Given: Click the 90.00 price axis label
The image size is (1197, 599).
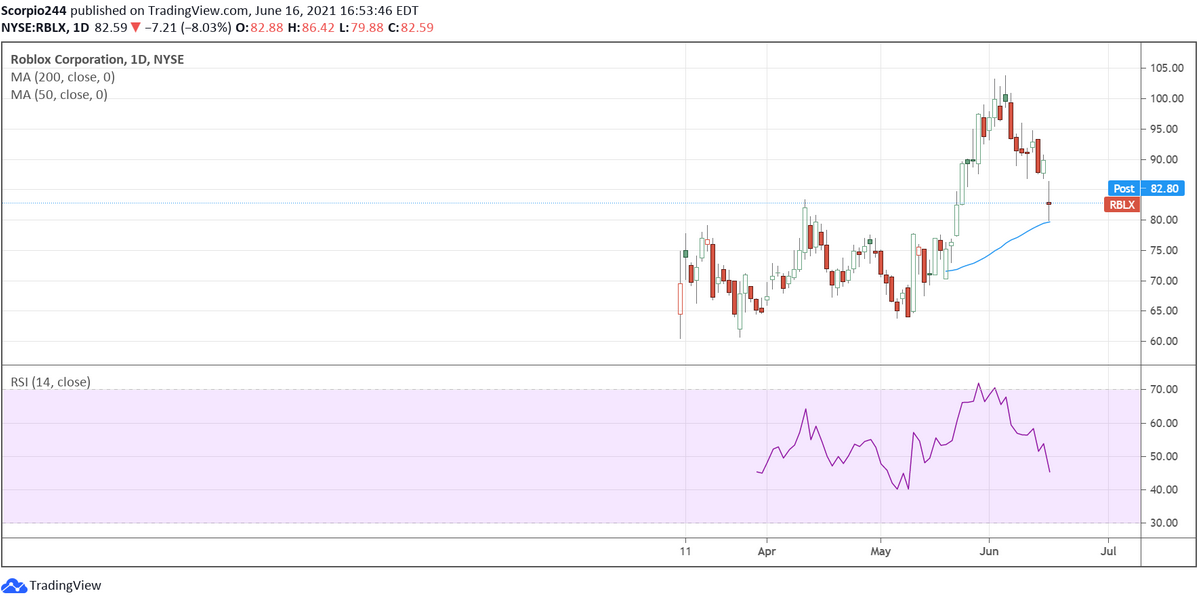Looking at the screenshot, I should [x=1166, y=159].
